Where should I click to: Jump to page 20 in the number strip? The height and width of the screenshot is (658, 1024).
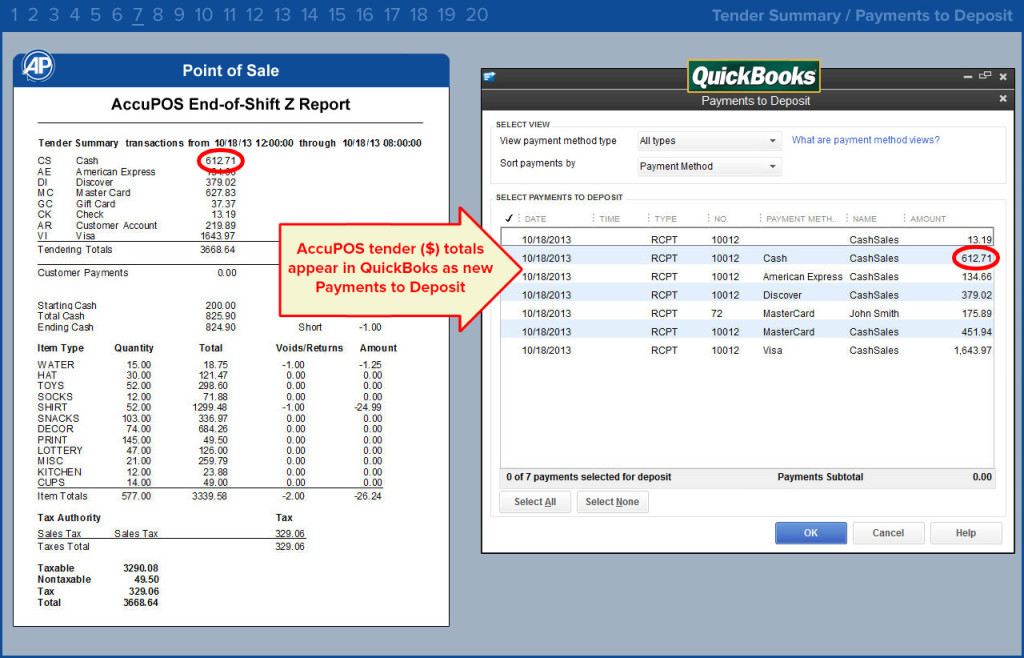pyautogui.click(x=477, y=14)
